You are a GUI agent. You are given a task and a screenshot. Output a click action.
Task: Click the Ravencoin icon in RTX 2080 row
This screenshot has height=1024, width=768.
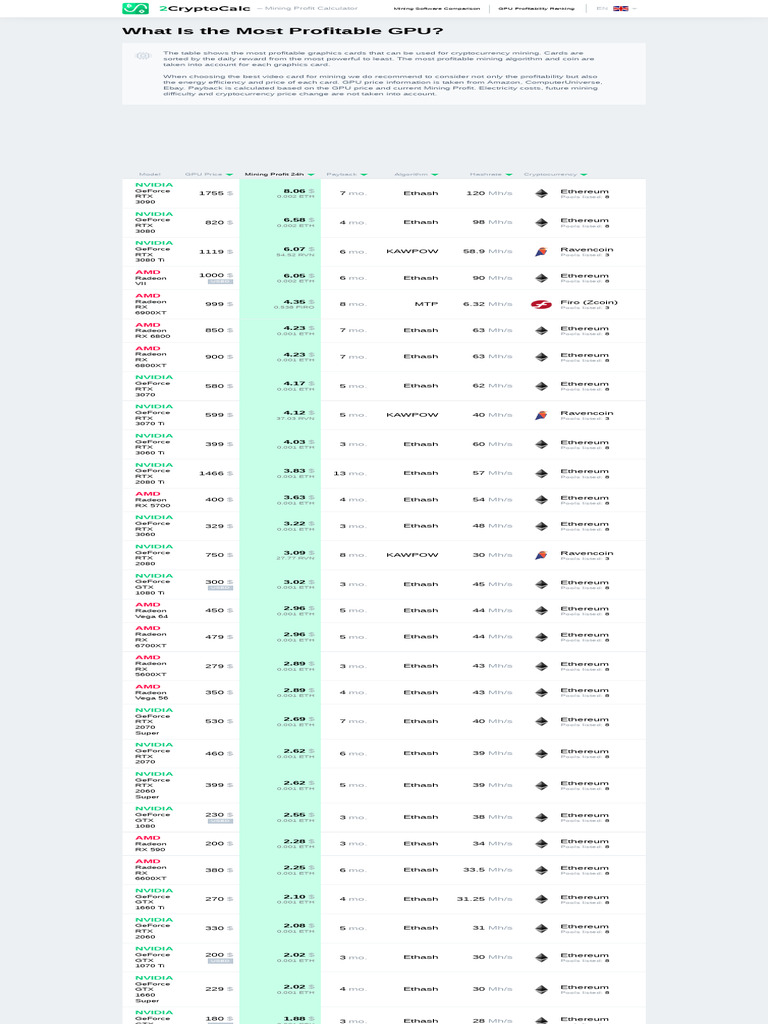tap(541, 555)
